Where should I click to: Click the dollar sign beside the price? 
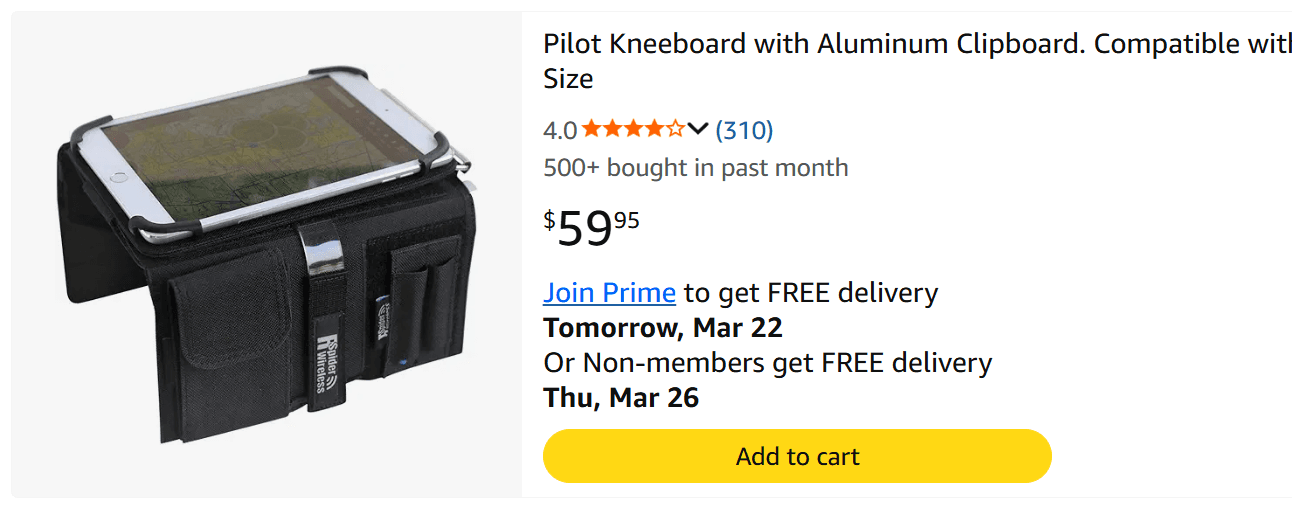pyautogui.click(x=549, y=220)
